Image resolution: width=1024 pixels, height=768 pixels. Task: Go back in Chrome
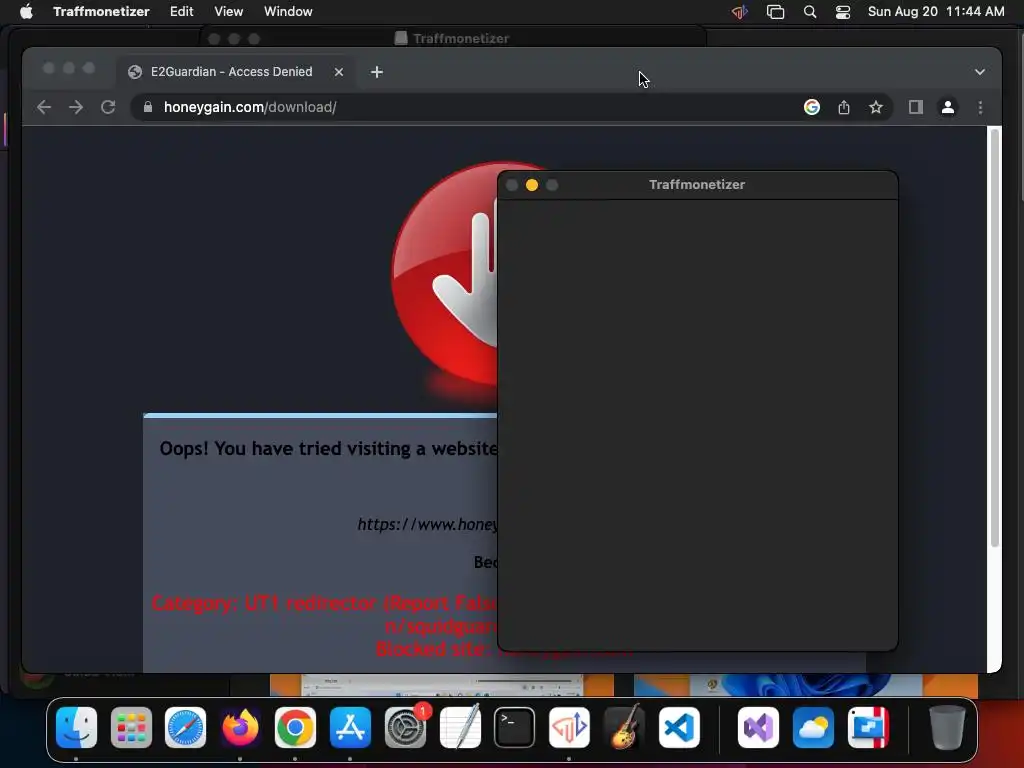click(x=44, y=107)
